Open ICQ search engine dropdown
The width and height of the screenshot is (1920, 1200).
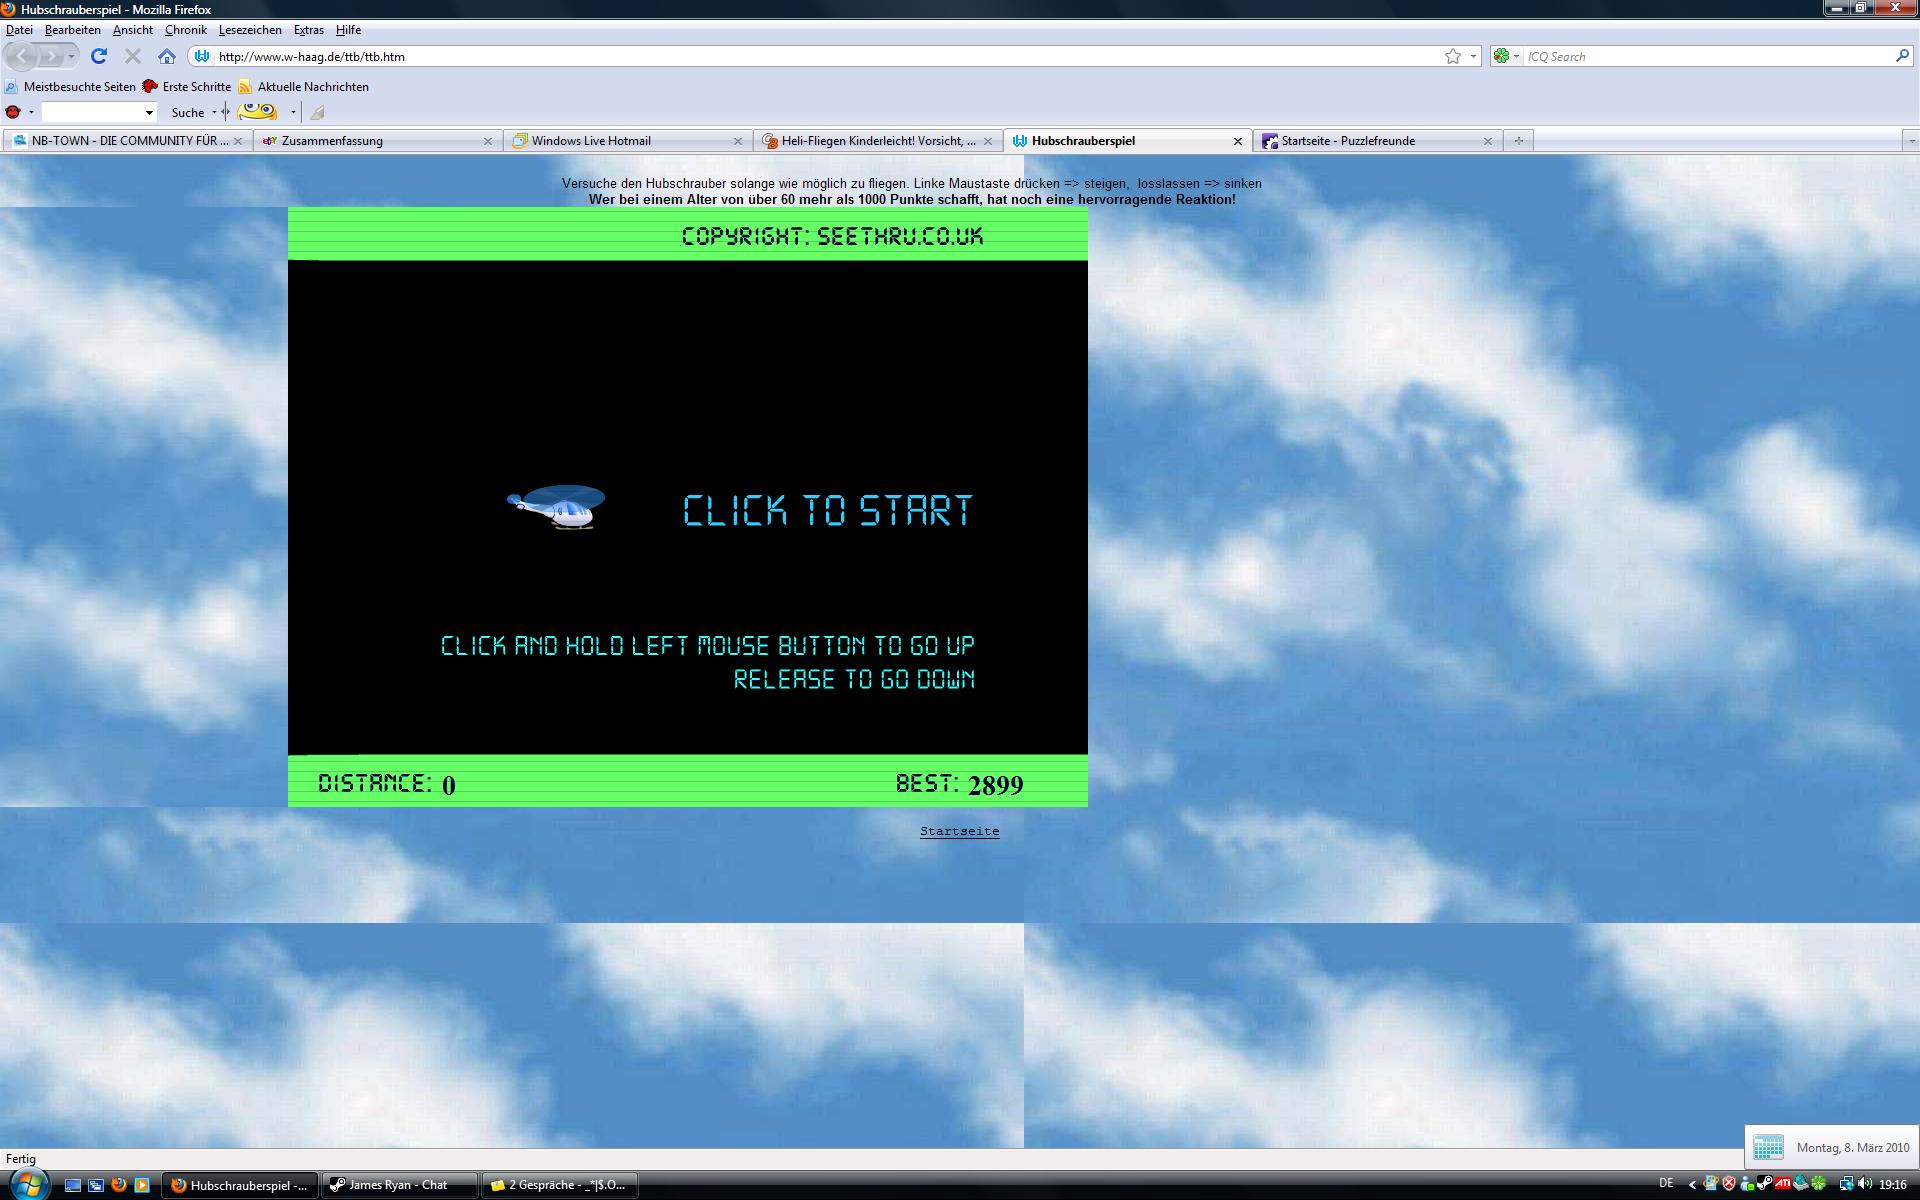tap(1506, 56)
